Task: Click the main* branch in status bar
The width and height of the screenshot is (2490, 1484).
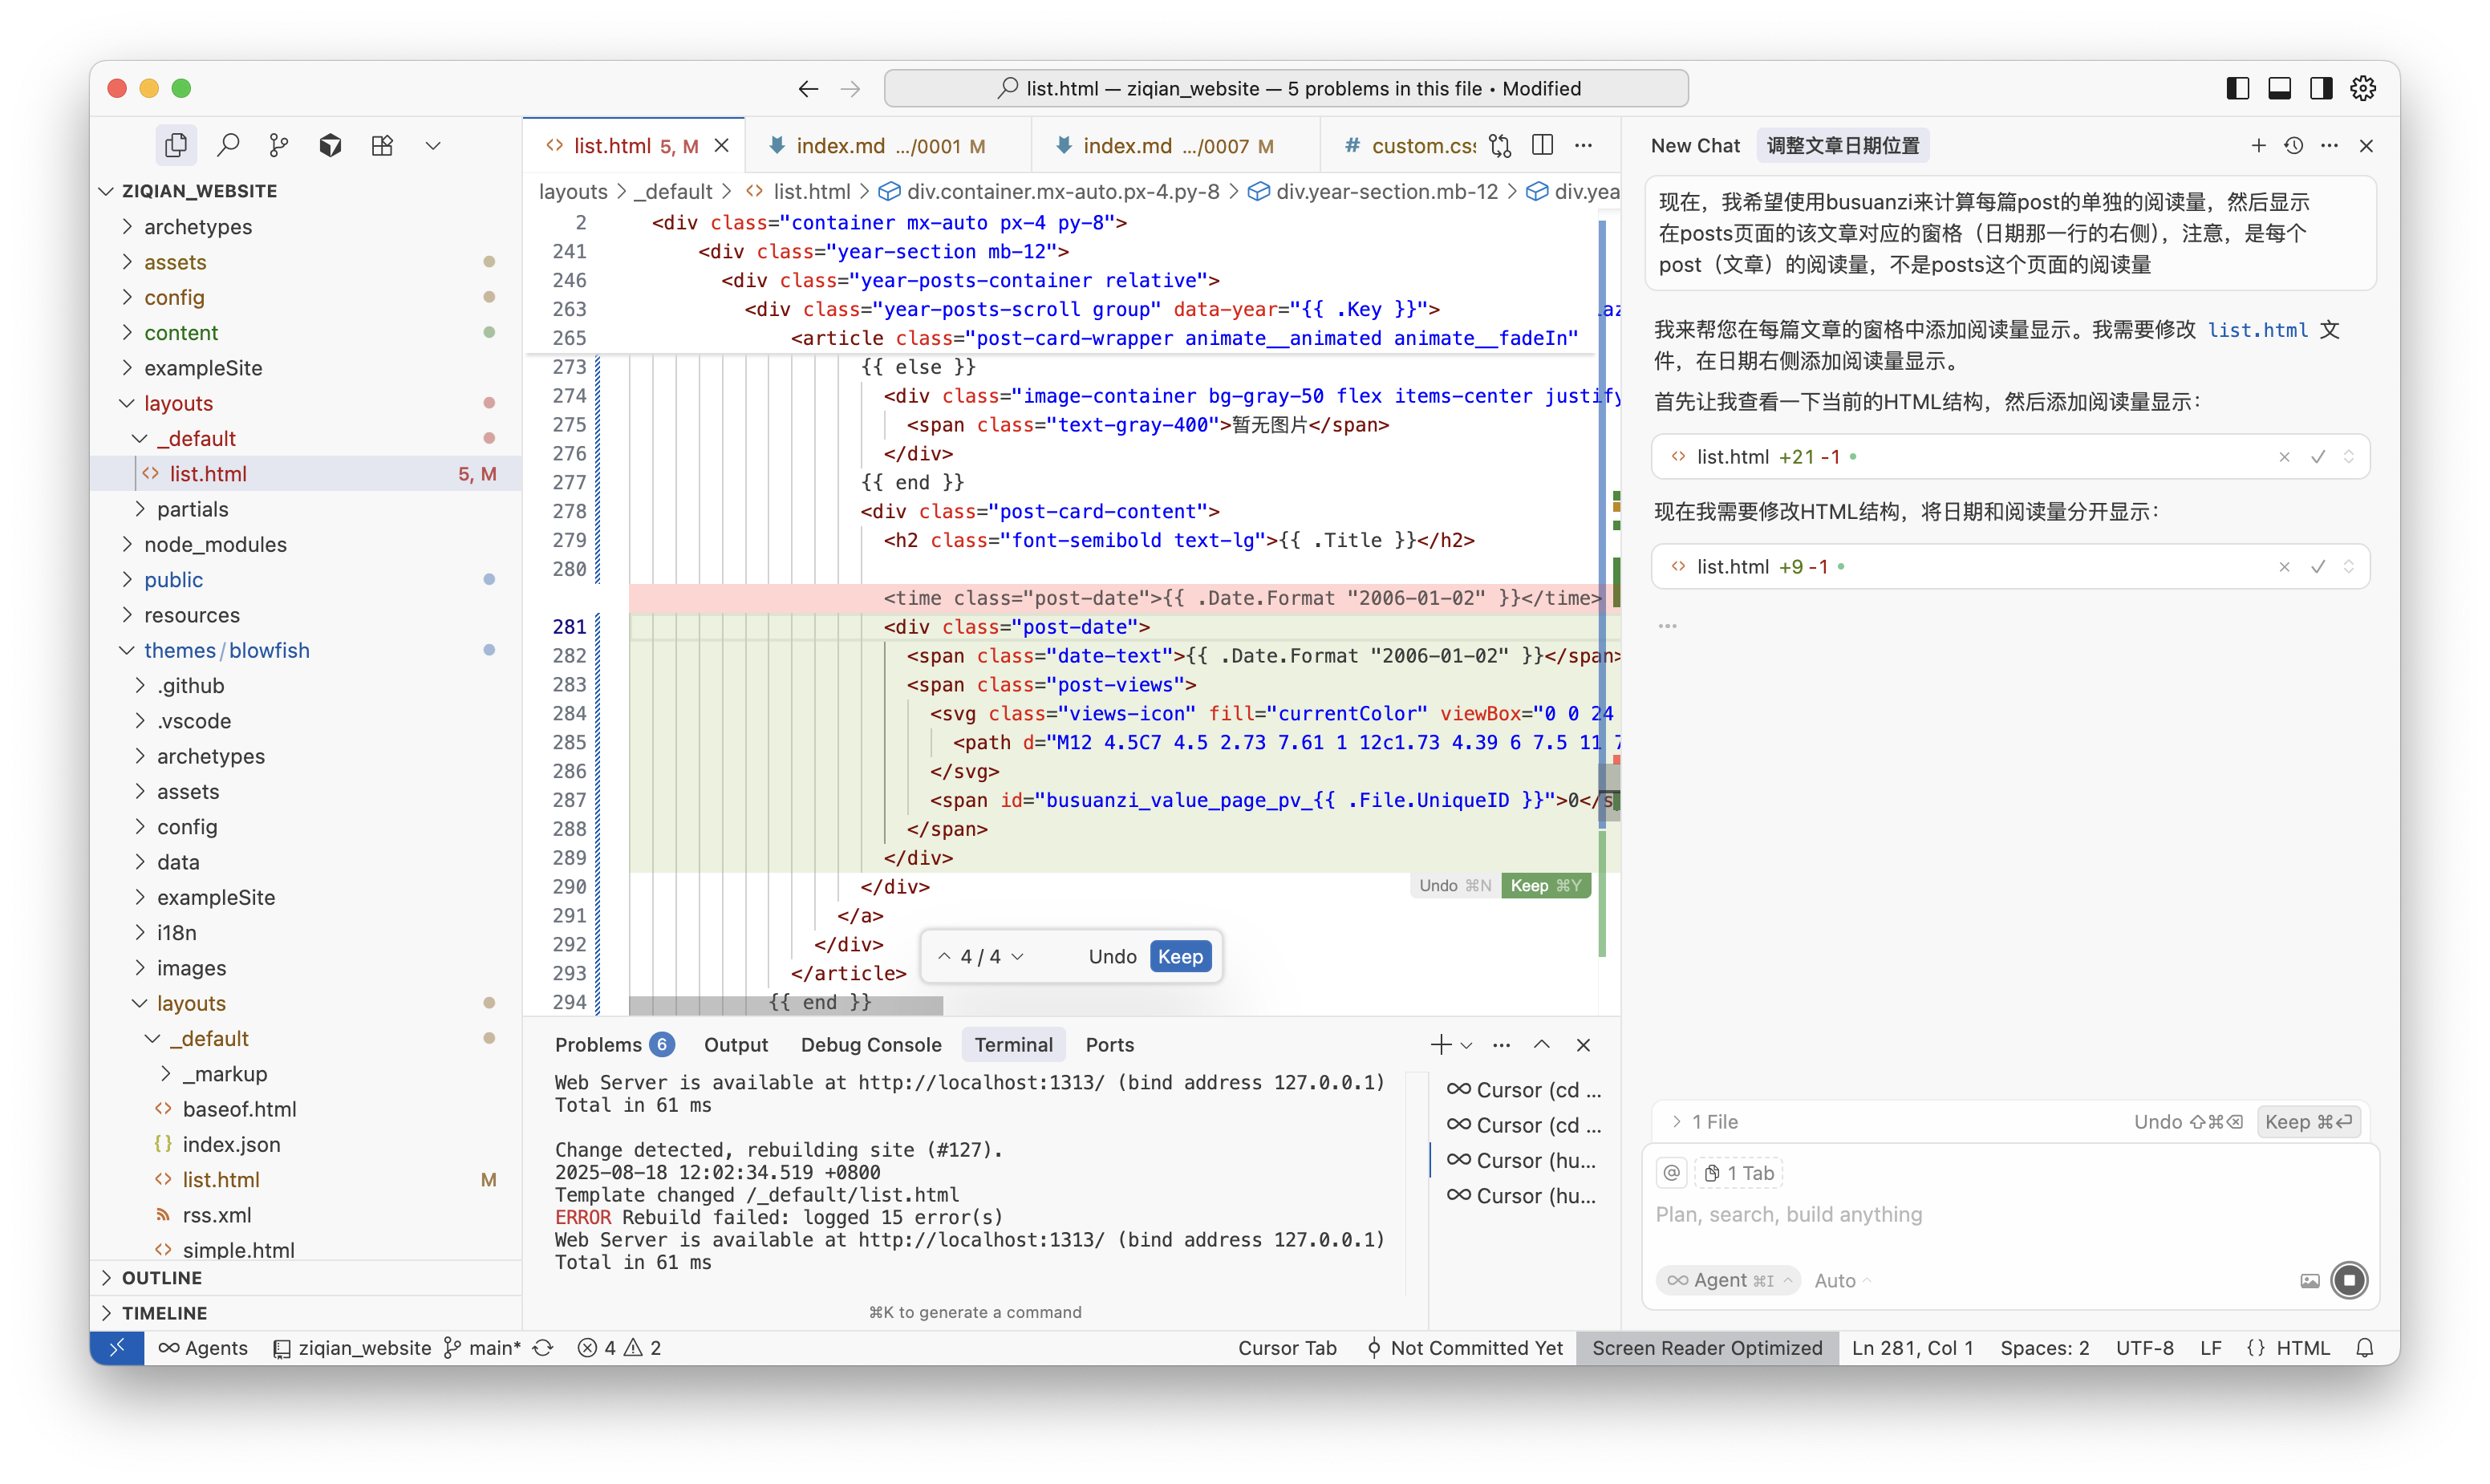Action: click(x=482, y=1348)
